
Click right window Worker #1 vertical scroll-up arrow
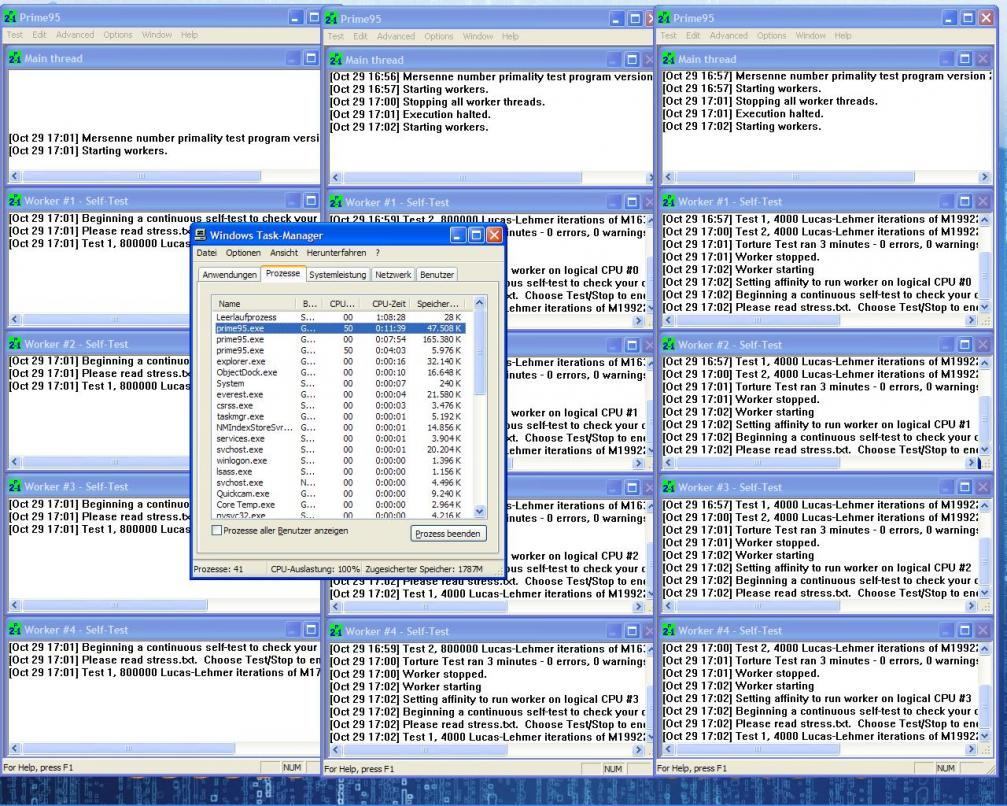985,220
